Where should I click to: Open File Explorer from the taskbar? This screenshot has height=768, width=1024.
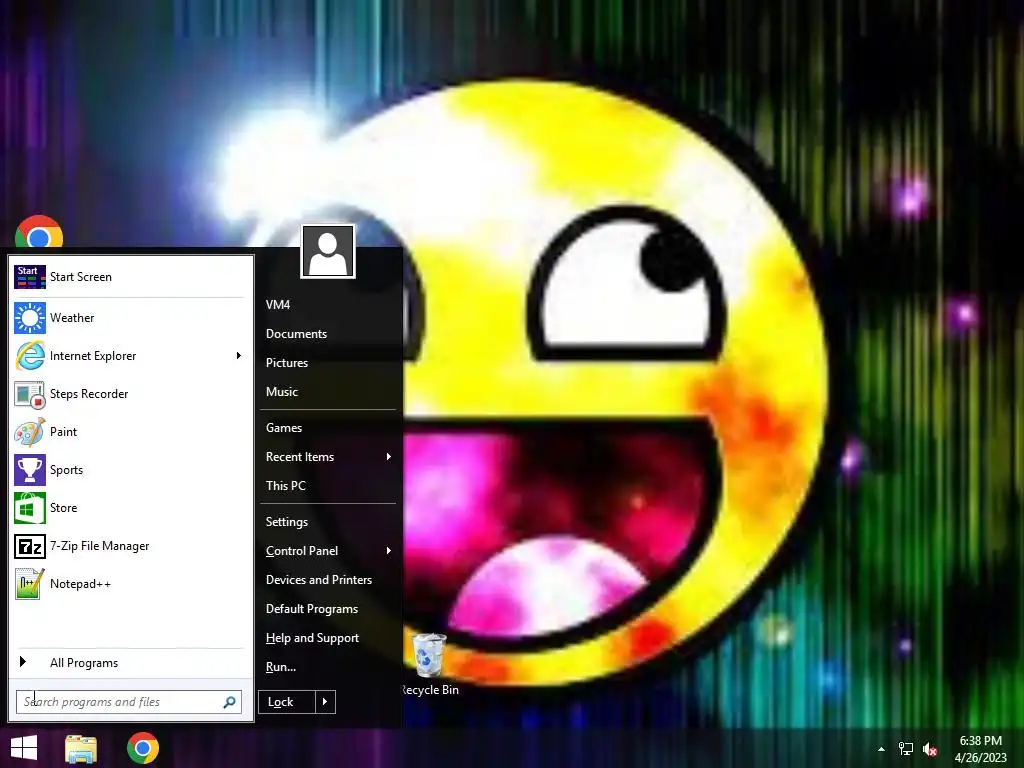81,748
